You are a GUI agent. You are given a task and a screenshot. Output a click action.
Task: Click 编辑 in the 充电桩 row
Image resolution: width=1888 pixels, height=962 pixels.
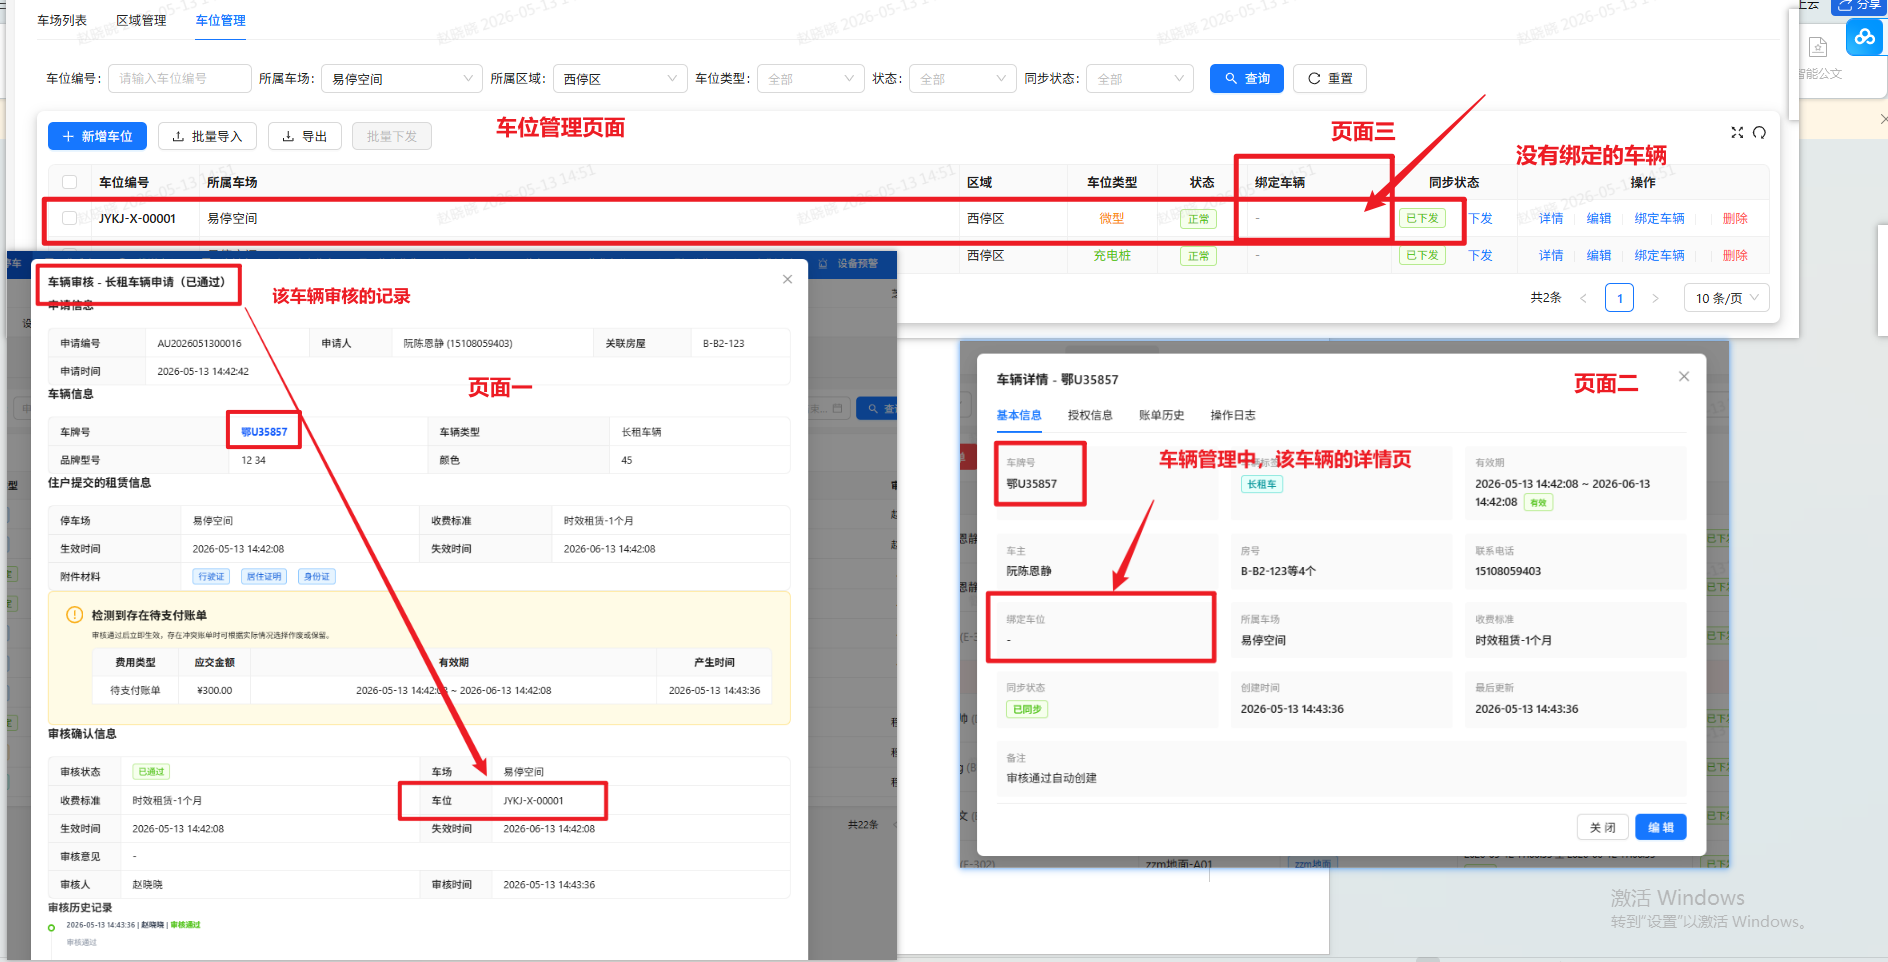click(1599, 255)
